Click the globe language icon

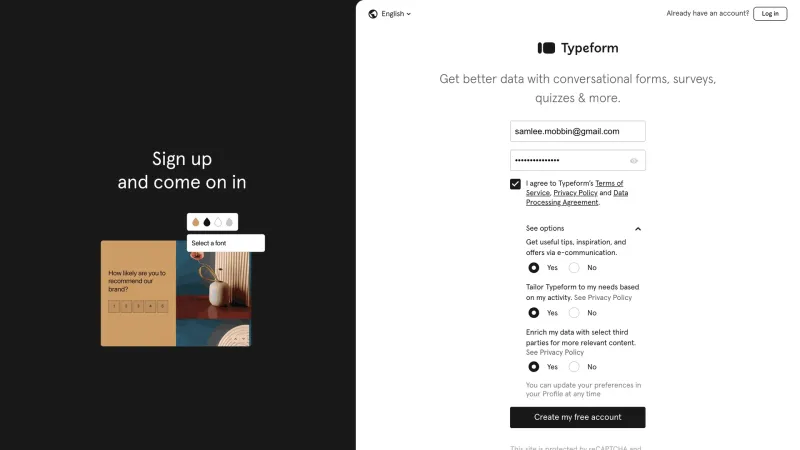coord(373,14)
